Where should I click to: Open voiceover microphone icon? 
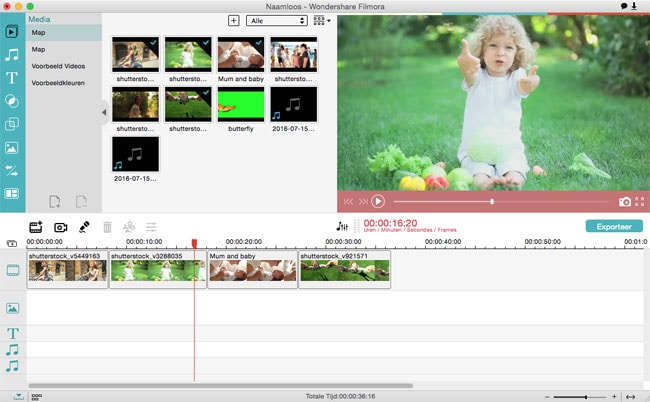pyautogui.click(x=84, y=227)
